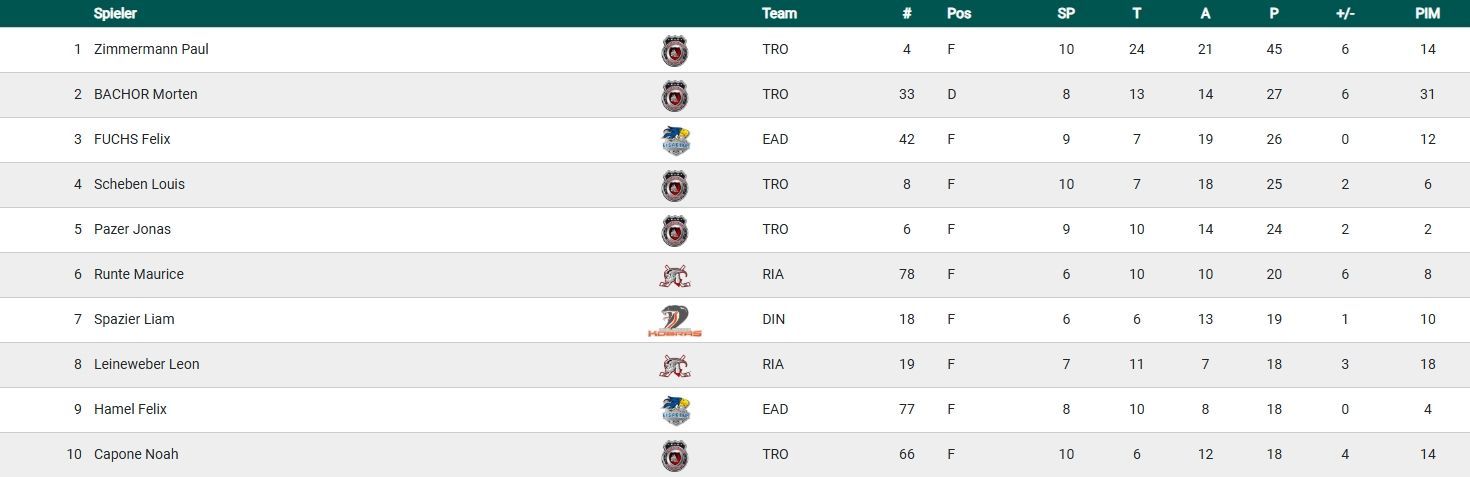Click team logo beside BACHOR Morten
1470x477 pixels.
(675, 95)
